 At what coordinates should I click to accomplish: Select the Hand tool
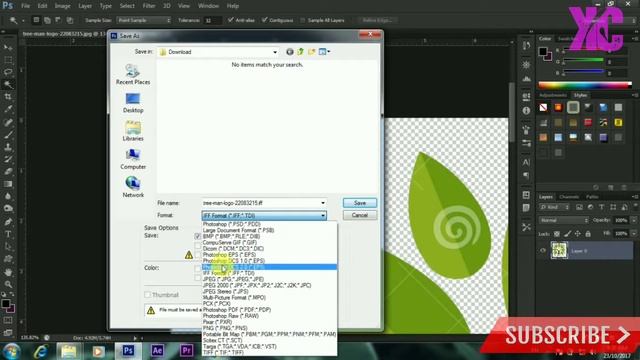point(8,272)
